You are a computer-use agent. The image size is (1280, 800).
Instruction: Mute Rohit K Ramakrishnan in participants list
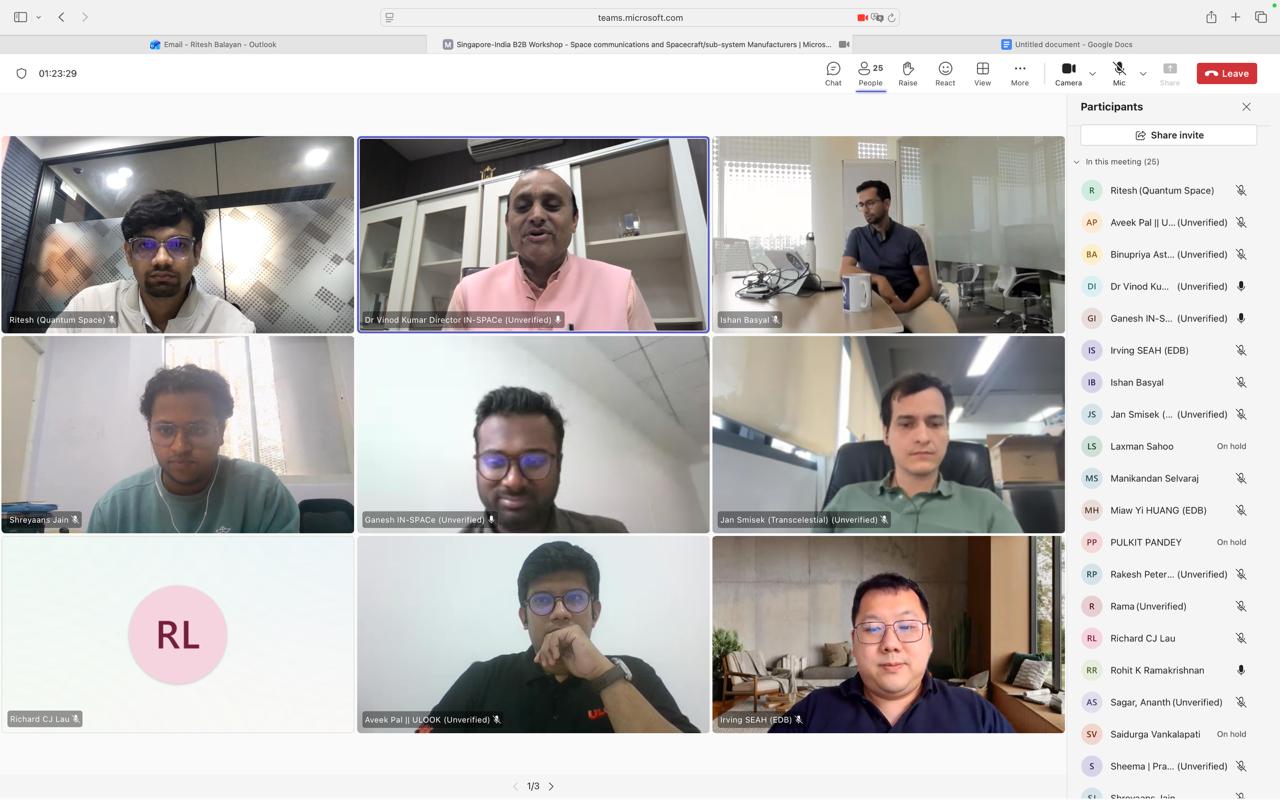pos(1240,670)
